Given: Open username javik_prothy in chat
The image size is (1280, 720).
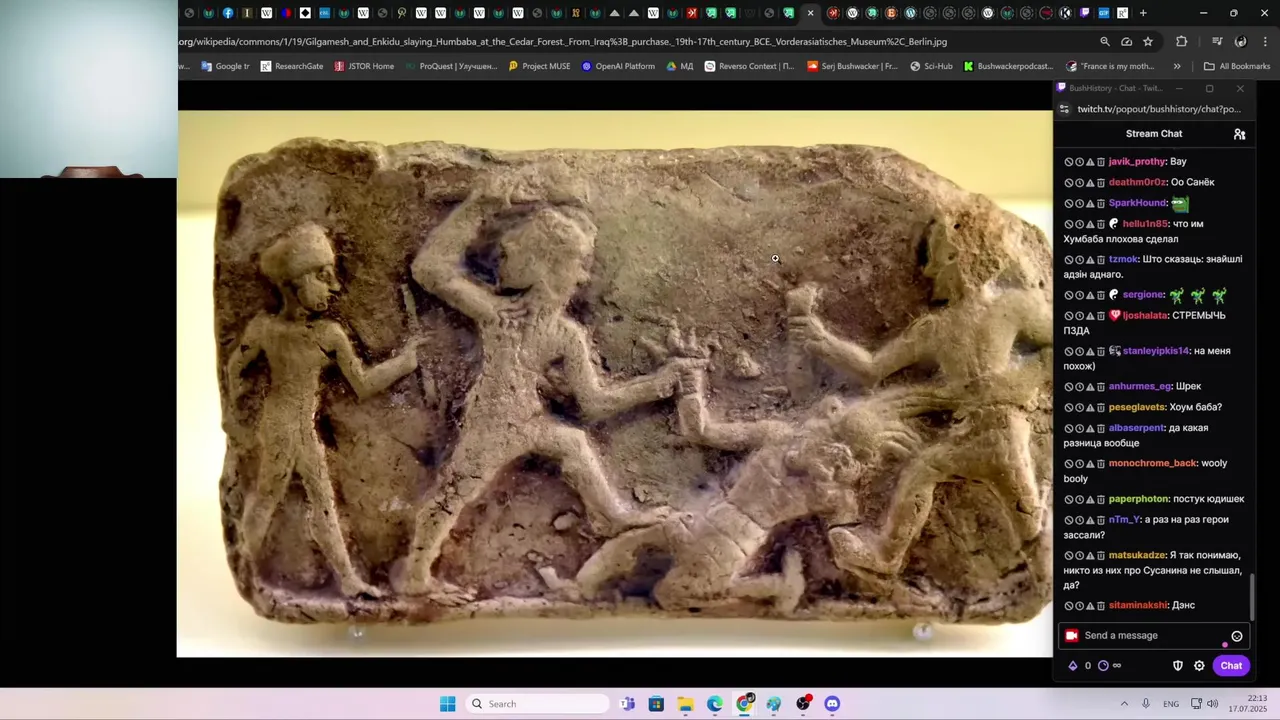Looking at the screenshot, I should pos(1137,162).
